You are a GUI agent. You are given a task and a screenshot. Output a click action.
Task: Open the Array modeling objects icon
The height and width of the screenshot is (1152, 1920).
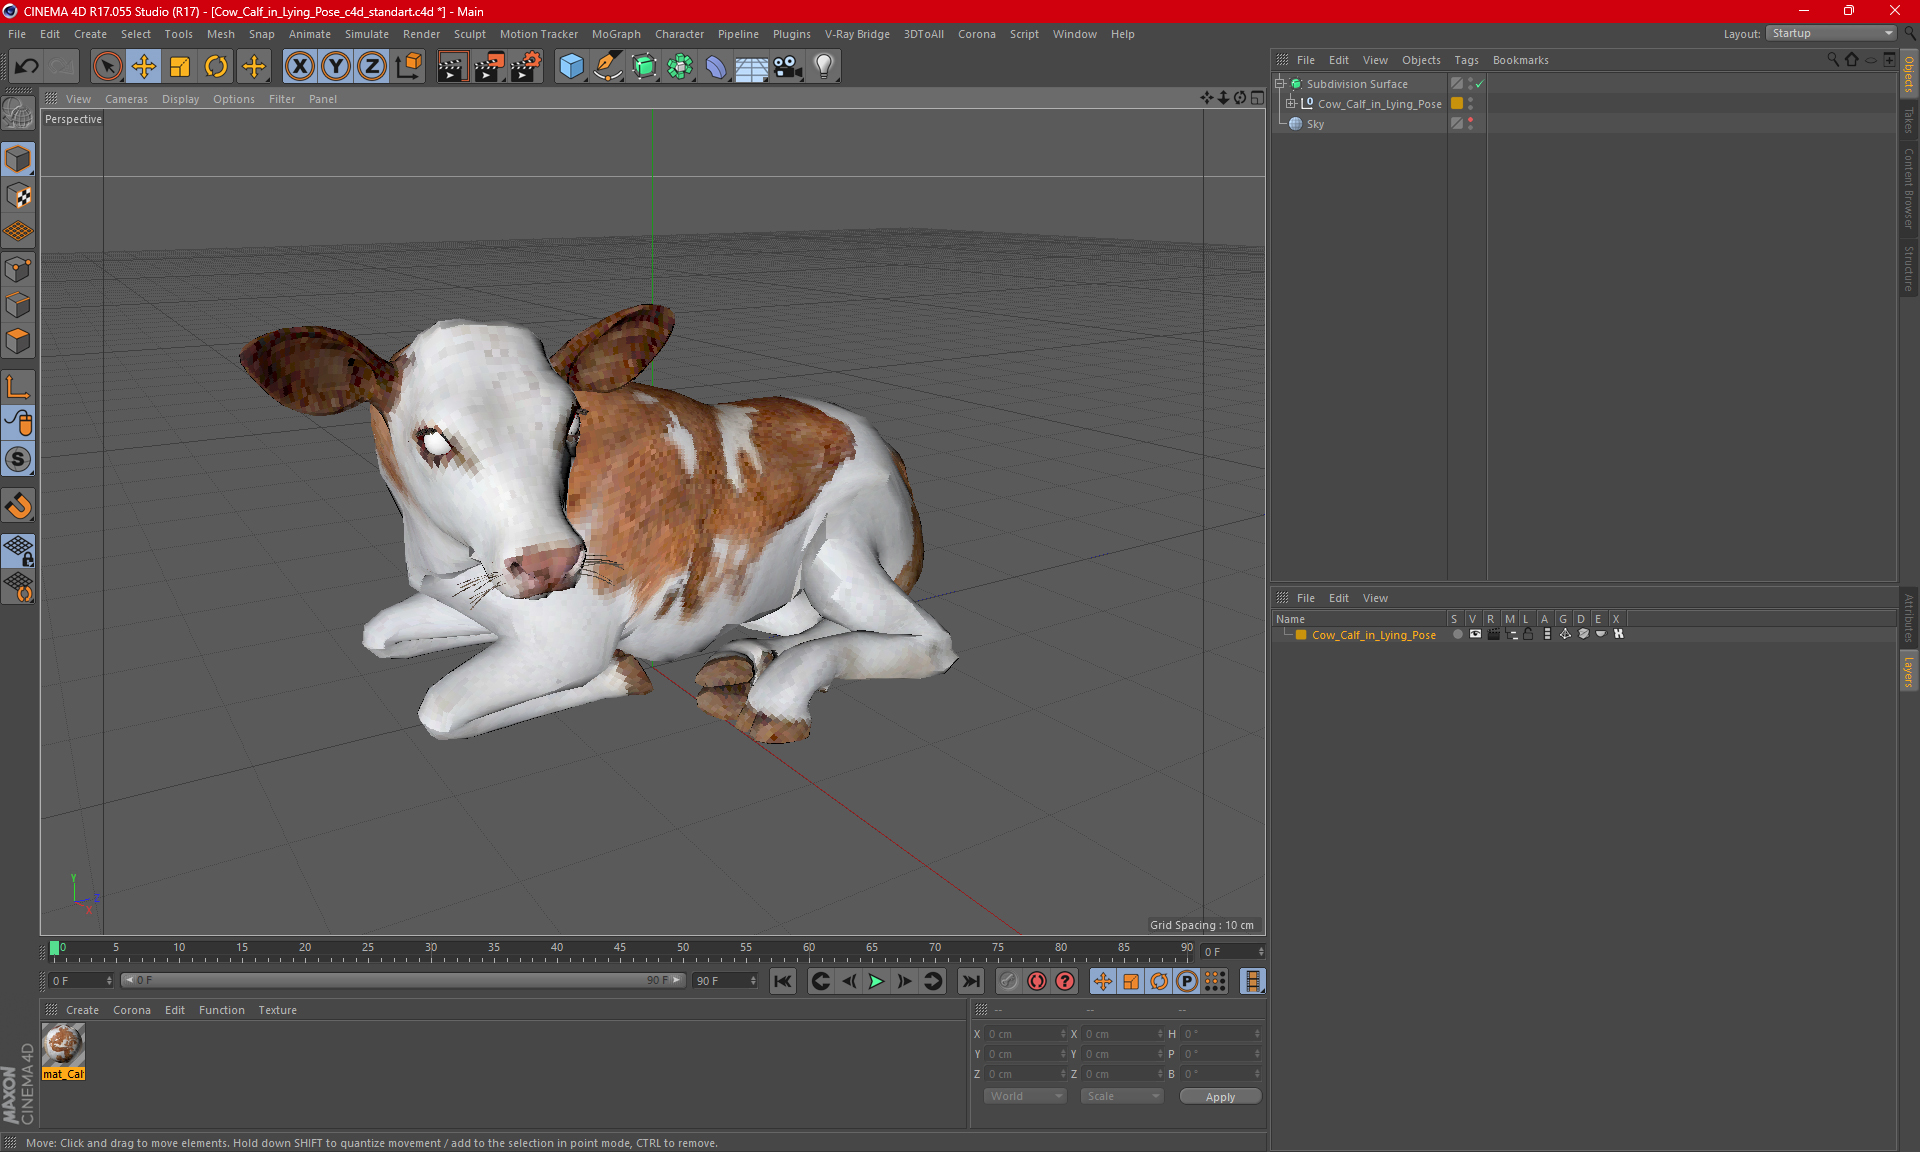pyautogui.click(x=680, y=67)
